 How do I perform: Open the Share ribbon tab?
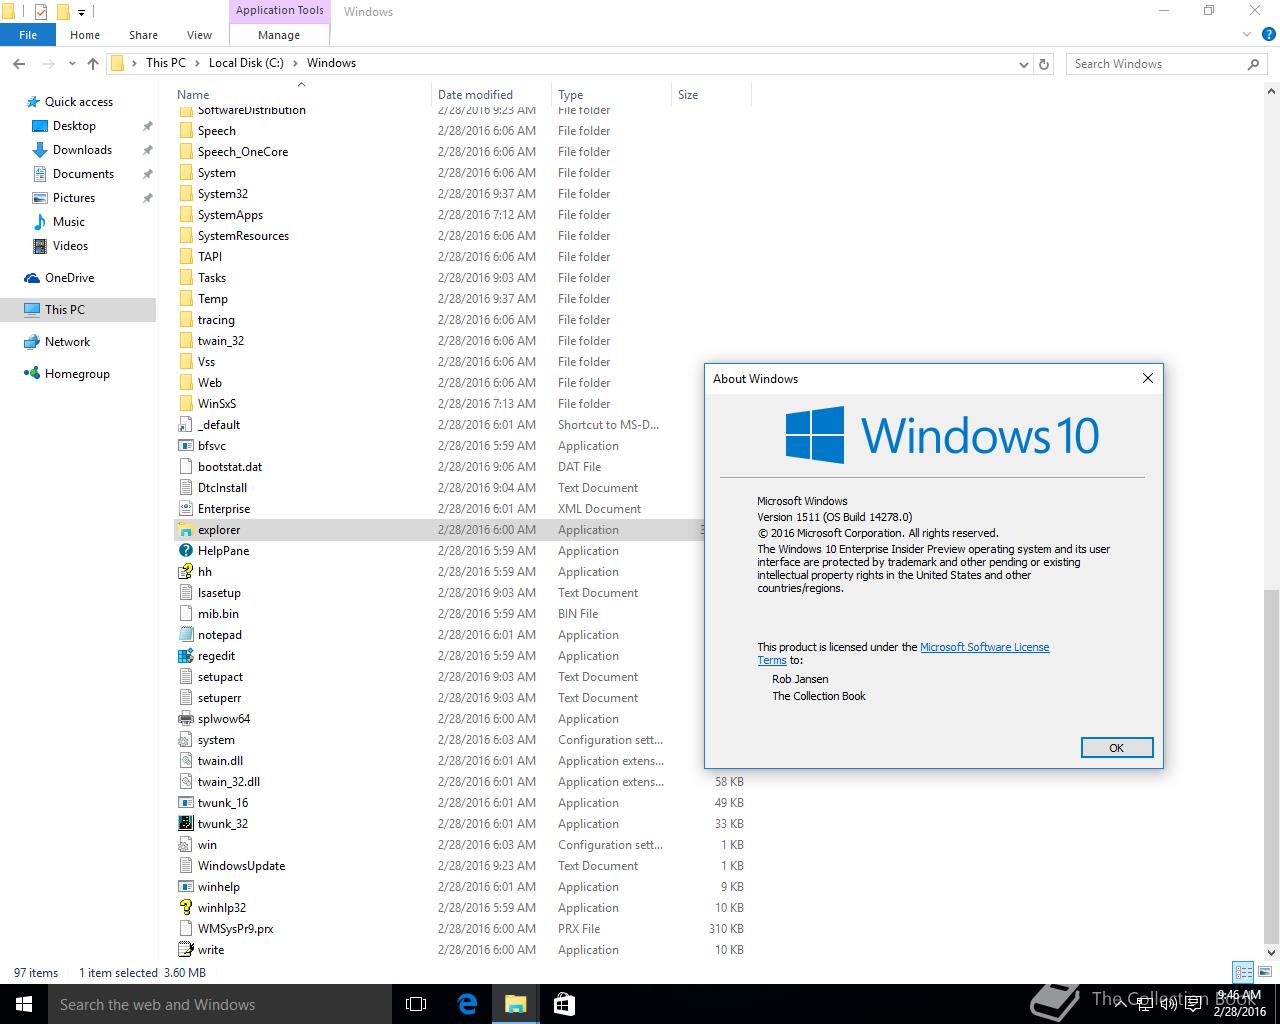click(x=143, y=35)
